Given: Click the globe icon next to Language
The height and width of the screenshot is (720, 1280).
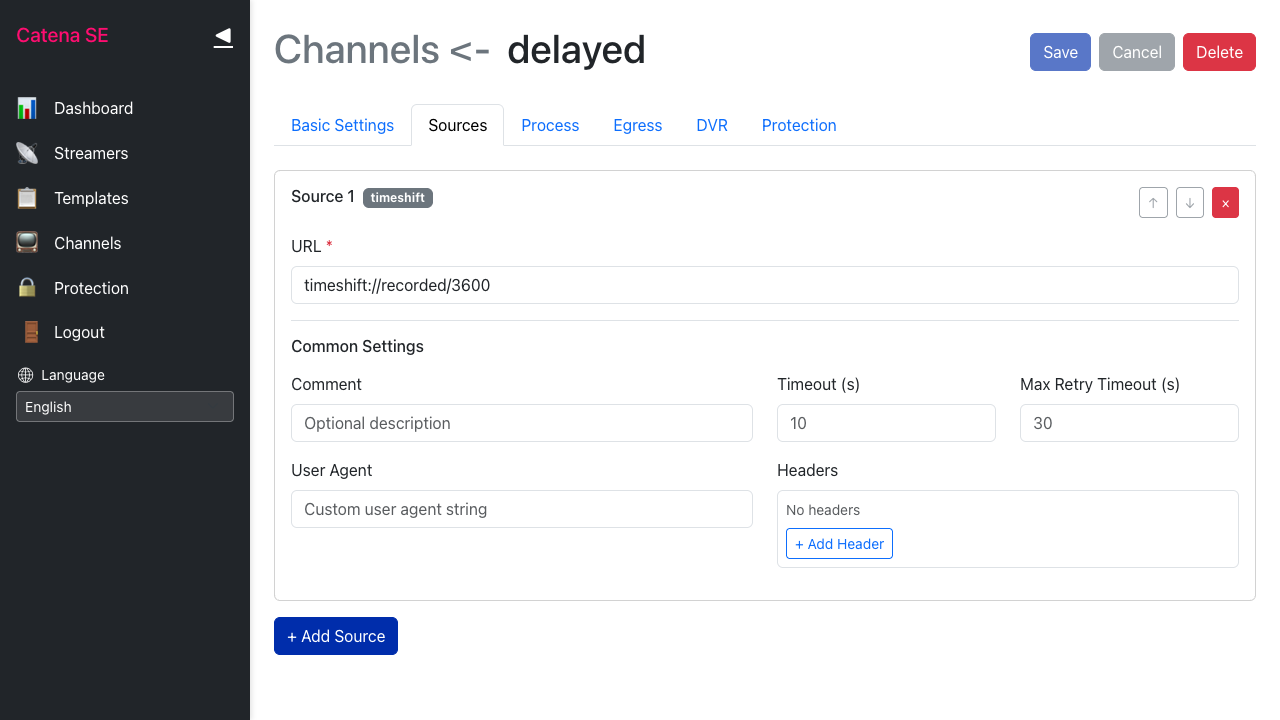Looking at the screenshot, I should click(x=24, y=375).
